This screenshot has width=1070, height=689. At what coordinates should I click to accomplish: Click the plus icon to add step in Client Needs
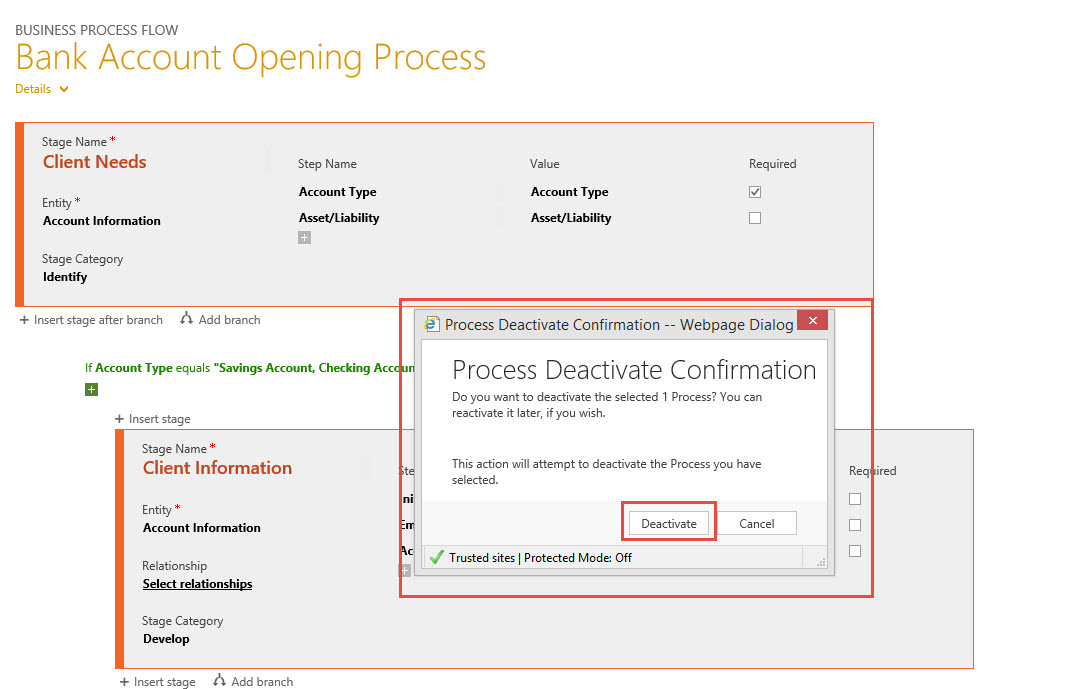(x=304, y=237)
